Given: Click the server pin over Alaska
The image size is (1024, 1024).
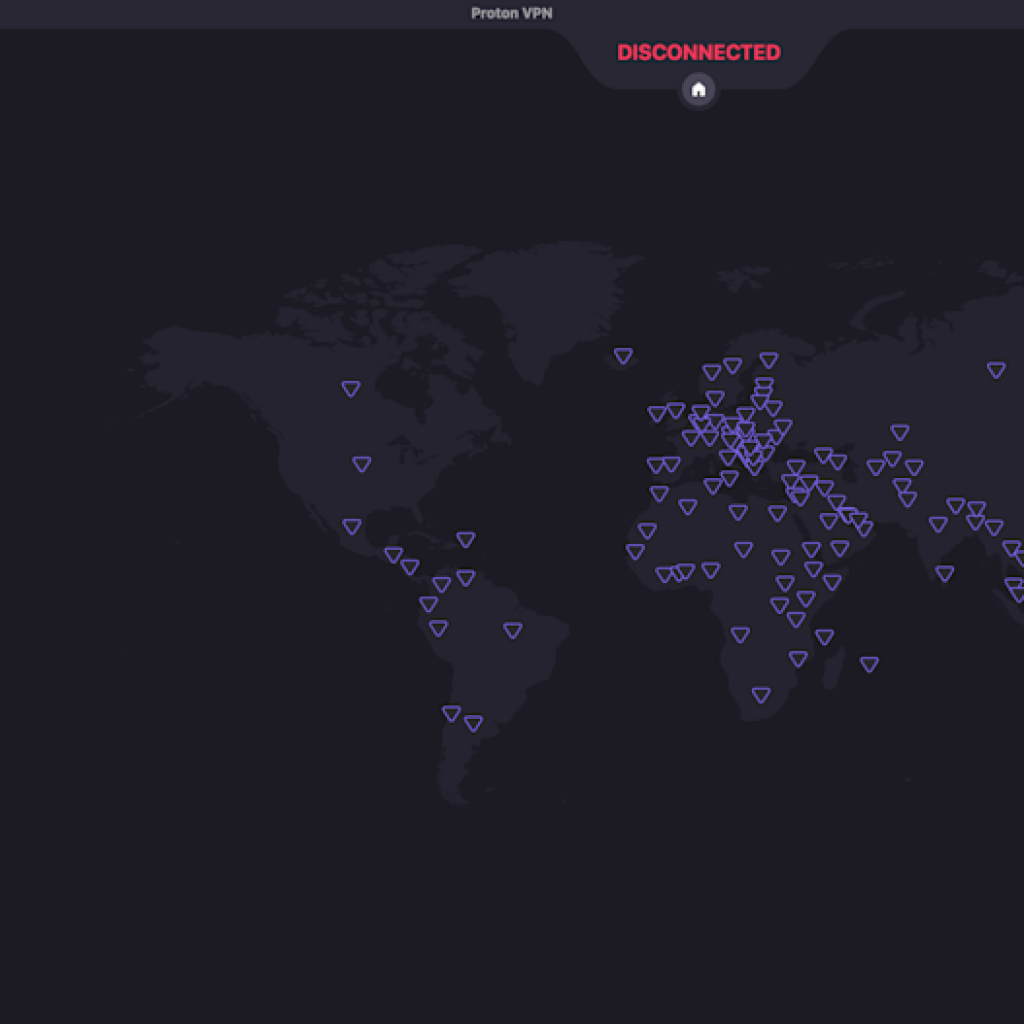Looking at the screenshot, I should click(350, 388).
